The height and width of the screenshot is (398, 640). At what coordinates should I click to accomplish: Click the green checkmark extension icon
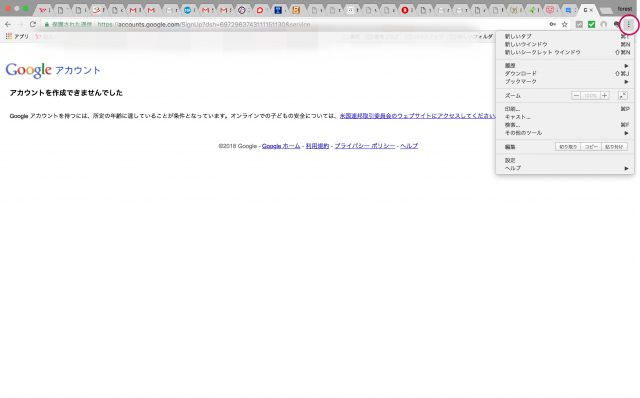pos(591,24)
